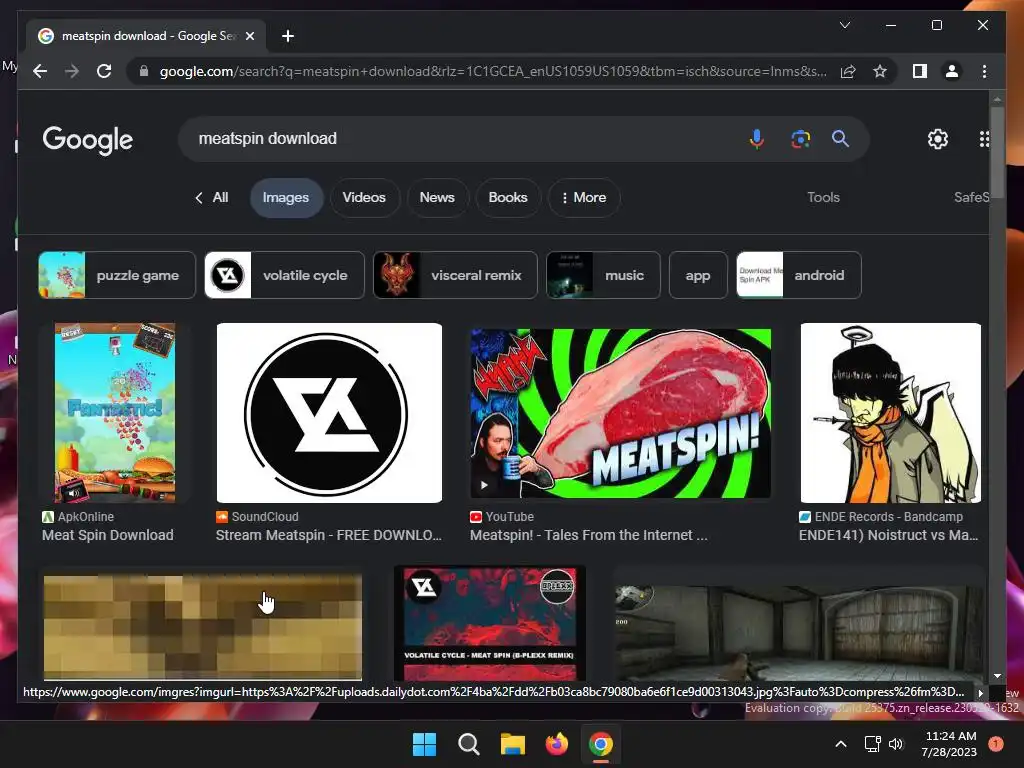Open the Google apps grid
This screenshot has height=768, width=1024.
[x=984, y=138]
